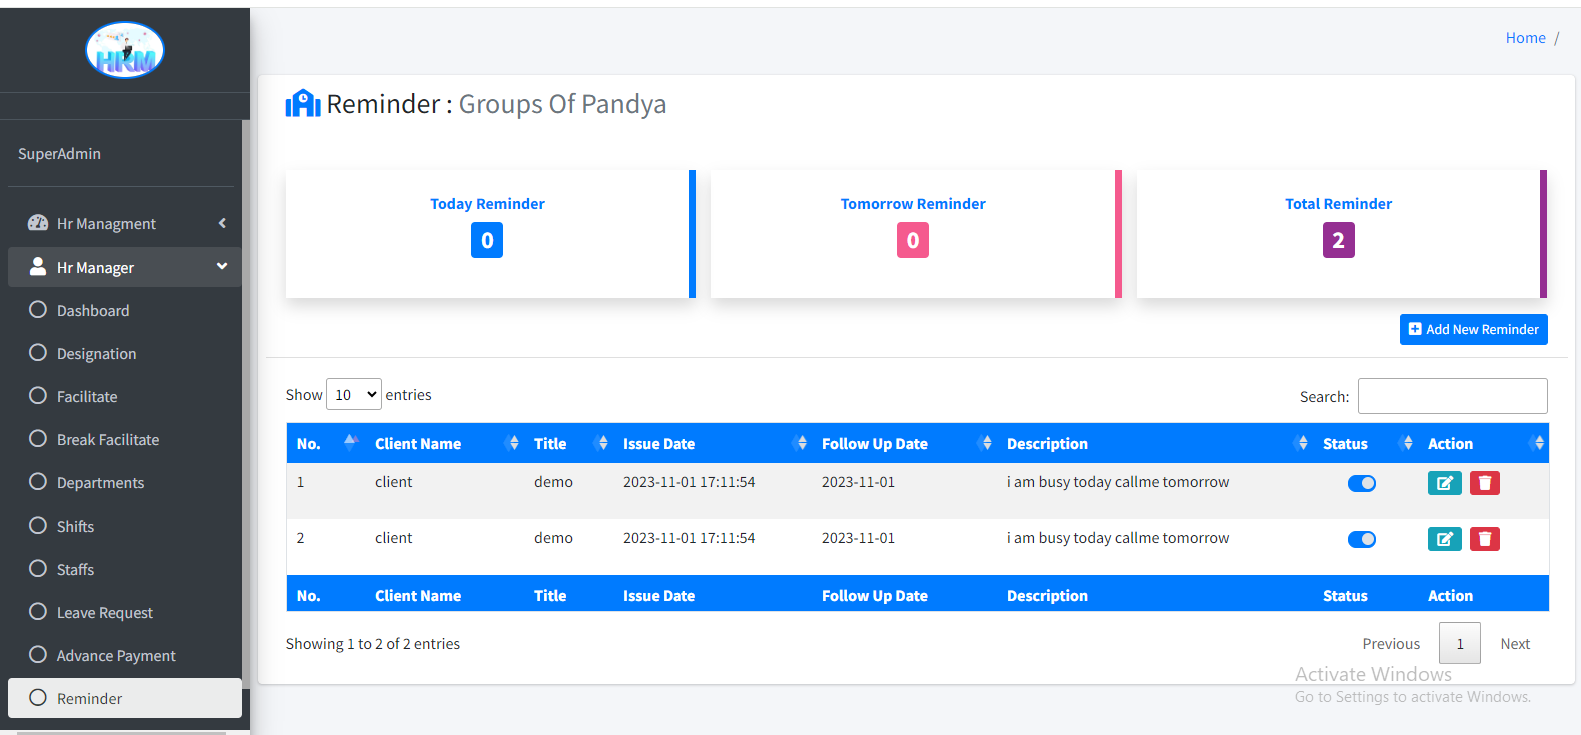
Task: Click the circle icon beside Shifts
Action: coord(38,525)
